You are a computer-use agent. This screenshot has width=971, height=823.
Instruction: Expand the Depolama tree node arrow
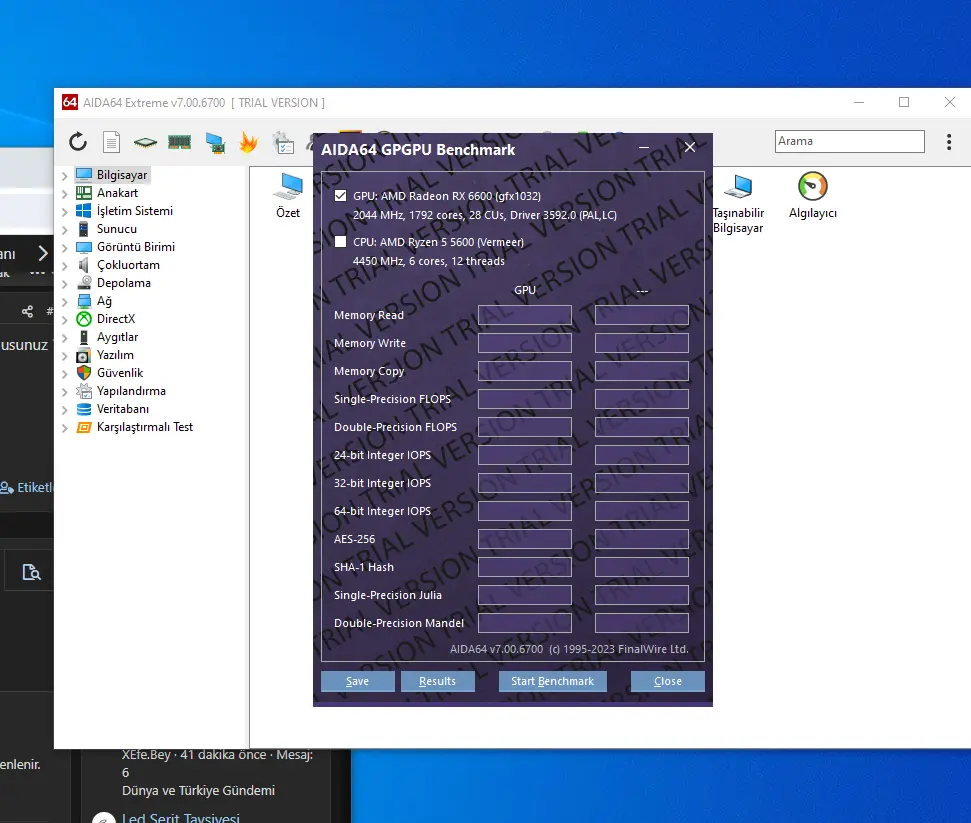click(x=64, y=284)
